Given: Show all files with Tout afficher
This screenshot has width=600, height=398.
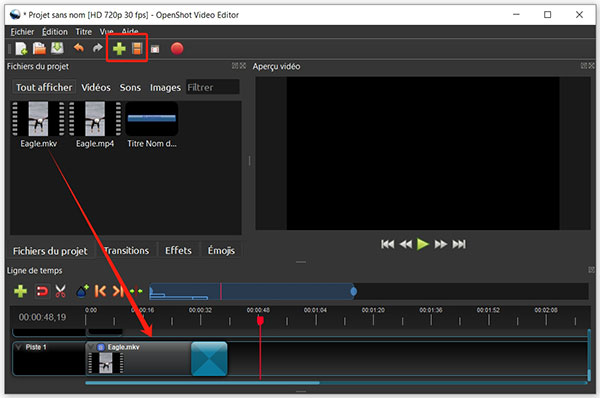Looking at the screenshot, I should [44, 88].
